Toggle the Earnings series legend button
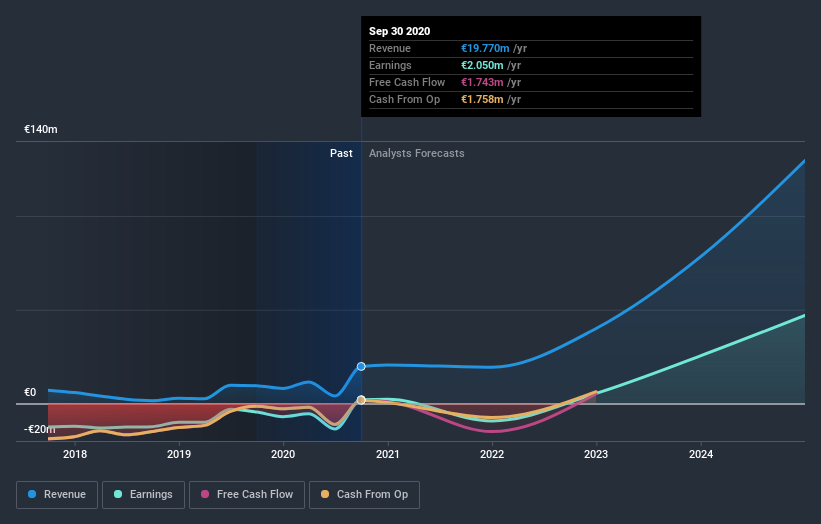821x524 pixels. tap(143, 495)
